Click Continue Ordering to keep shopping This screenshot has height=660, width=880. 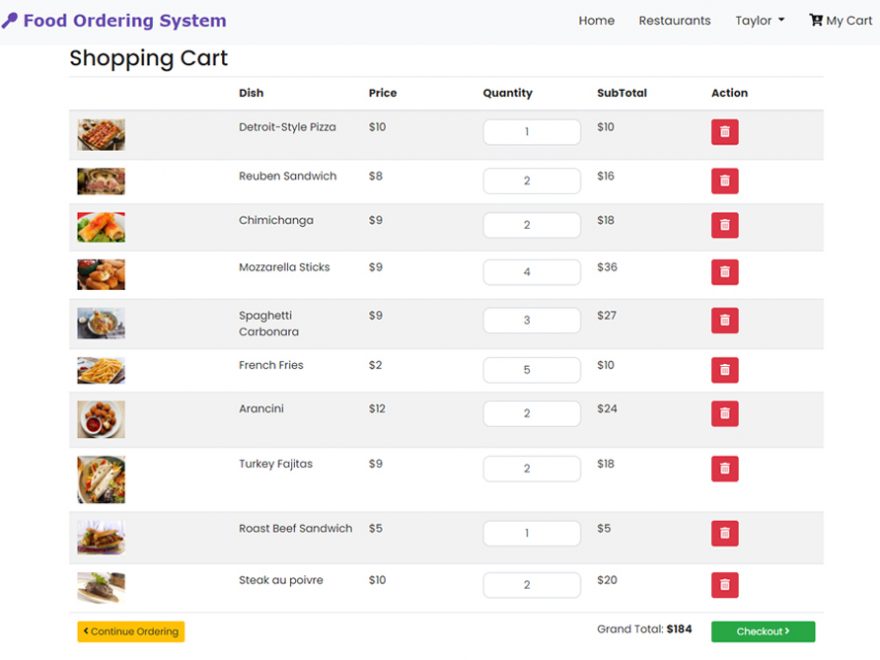pyautogui.click(x=130, y=631)
